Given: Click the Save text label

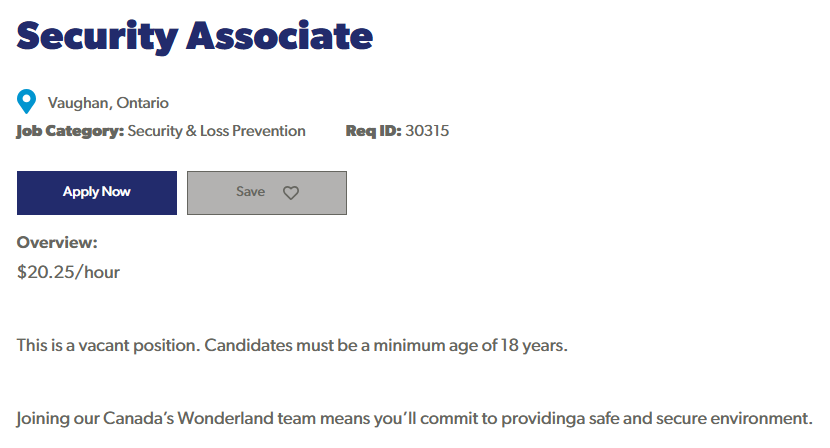Looking at the screenshot, I should tap(250, 192).
